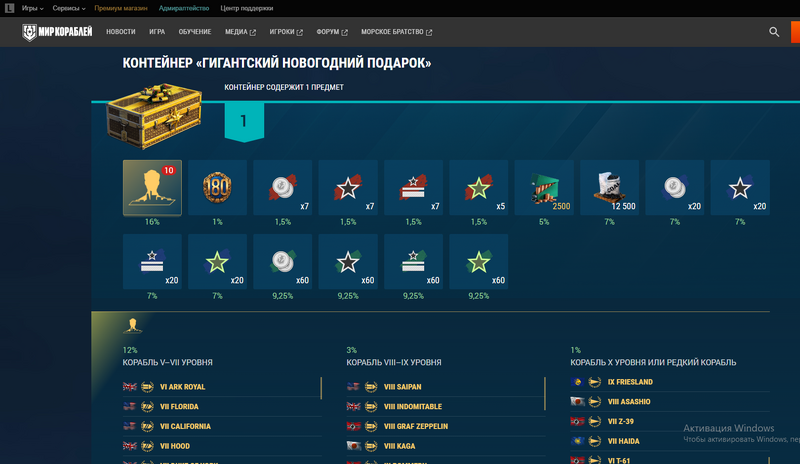Choose the red silver coin x7 tile
The width and height of the screenshot is (800, 464).
[x=283, y=188]
